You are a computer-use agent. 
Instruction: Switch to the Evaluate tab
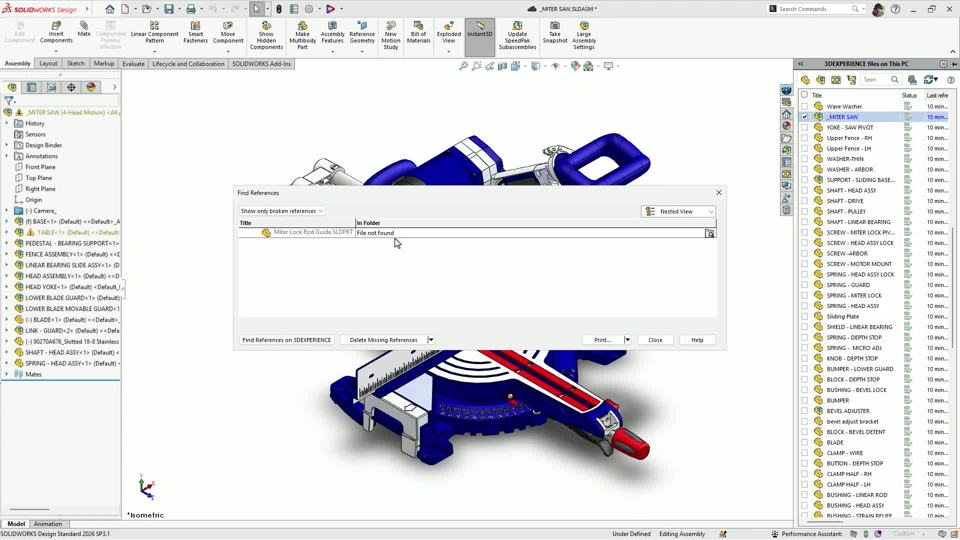(x=133, y=64)
